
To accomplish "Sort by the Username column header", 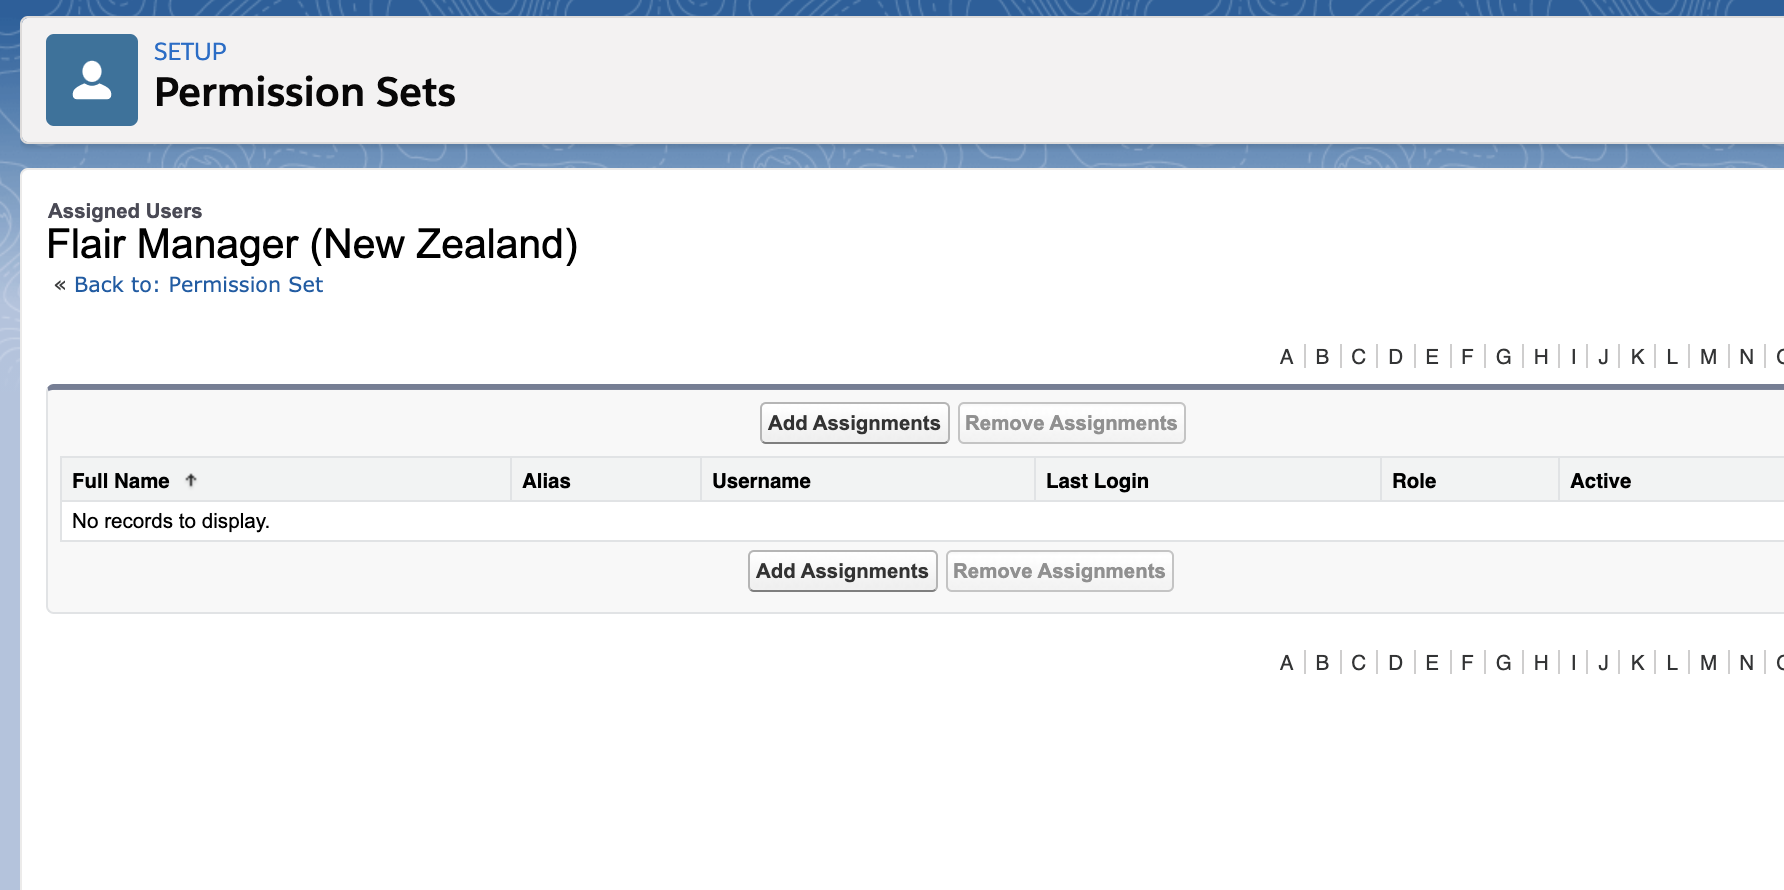I will coord(761,481).
